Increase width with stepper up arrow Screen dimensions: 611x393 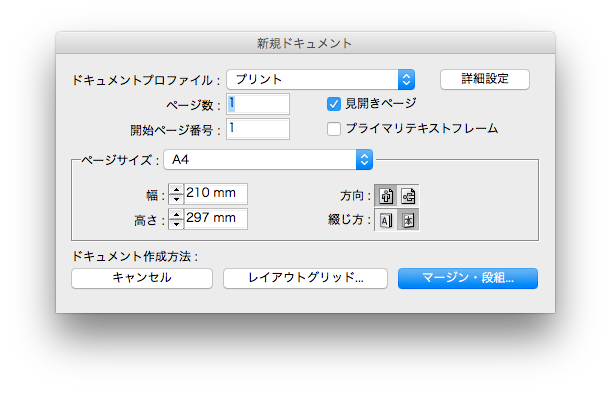tap(176, 189)
